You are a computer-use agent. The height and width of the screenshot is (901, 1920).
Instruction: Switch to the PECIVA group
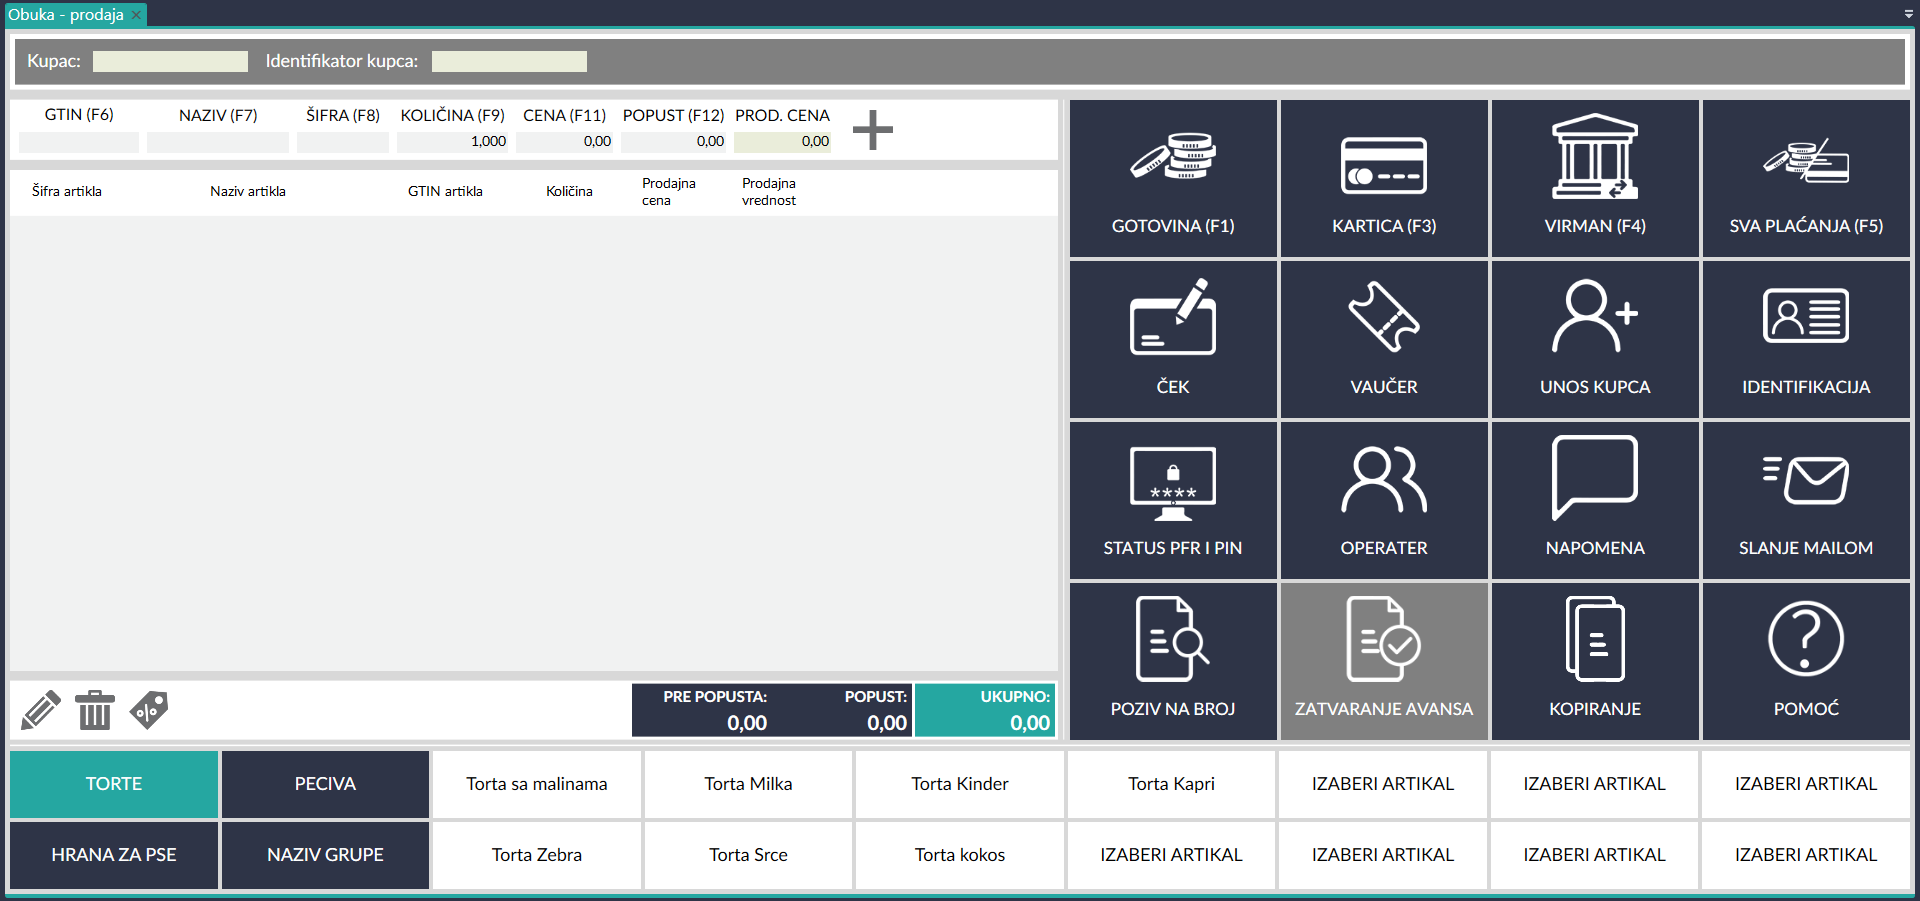(x=325, y=784)
